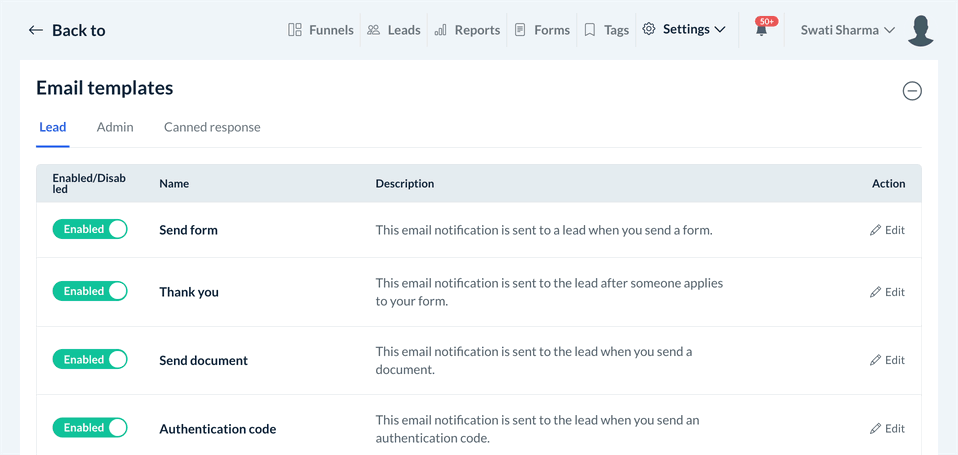958x455 pixels.
Task: Open the Forms page
Action: (542, 30)
